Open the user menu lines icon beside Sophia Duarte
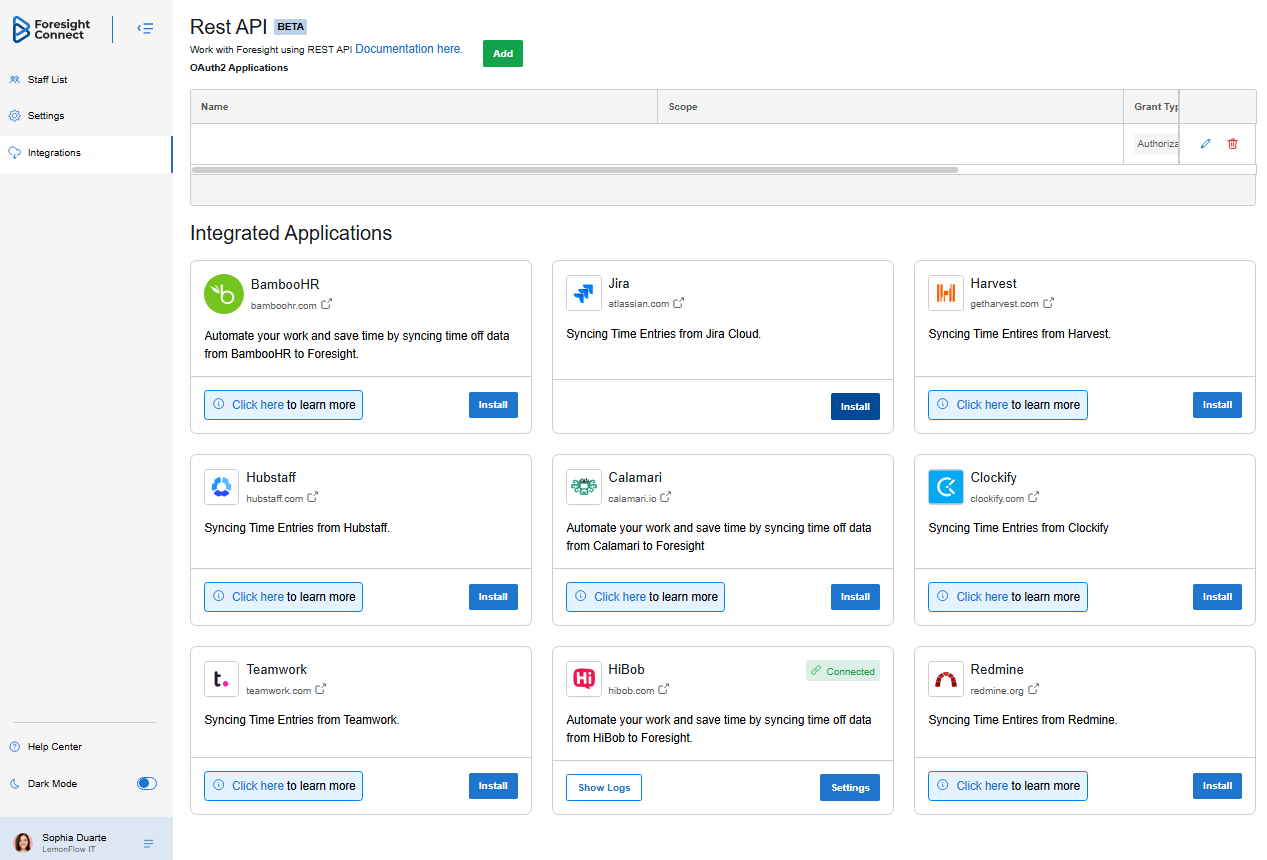The image size is (1267, 860). [x=149, y=843]
